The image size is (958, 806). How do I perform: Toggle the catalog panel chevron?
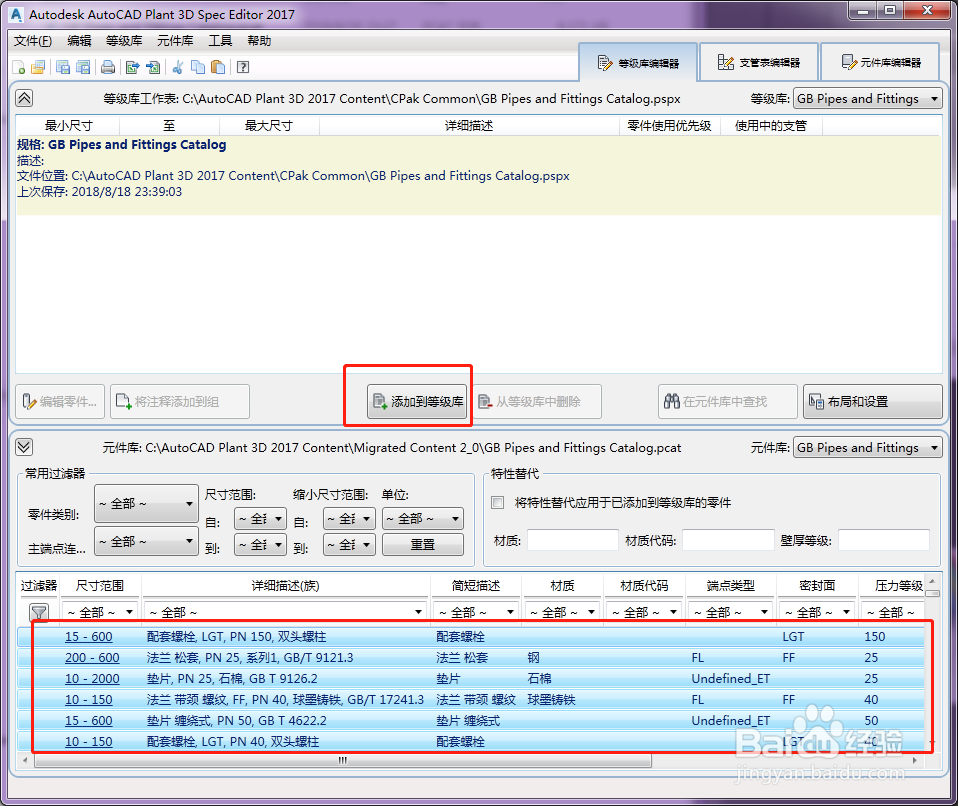coord(24,447)
